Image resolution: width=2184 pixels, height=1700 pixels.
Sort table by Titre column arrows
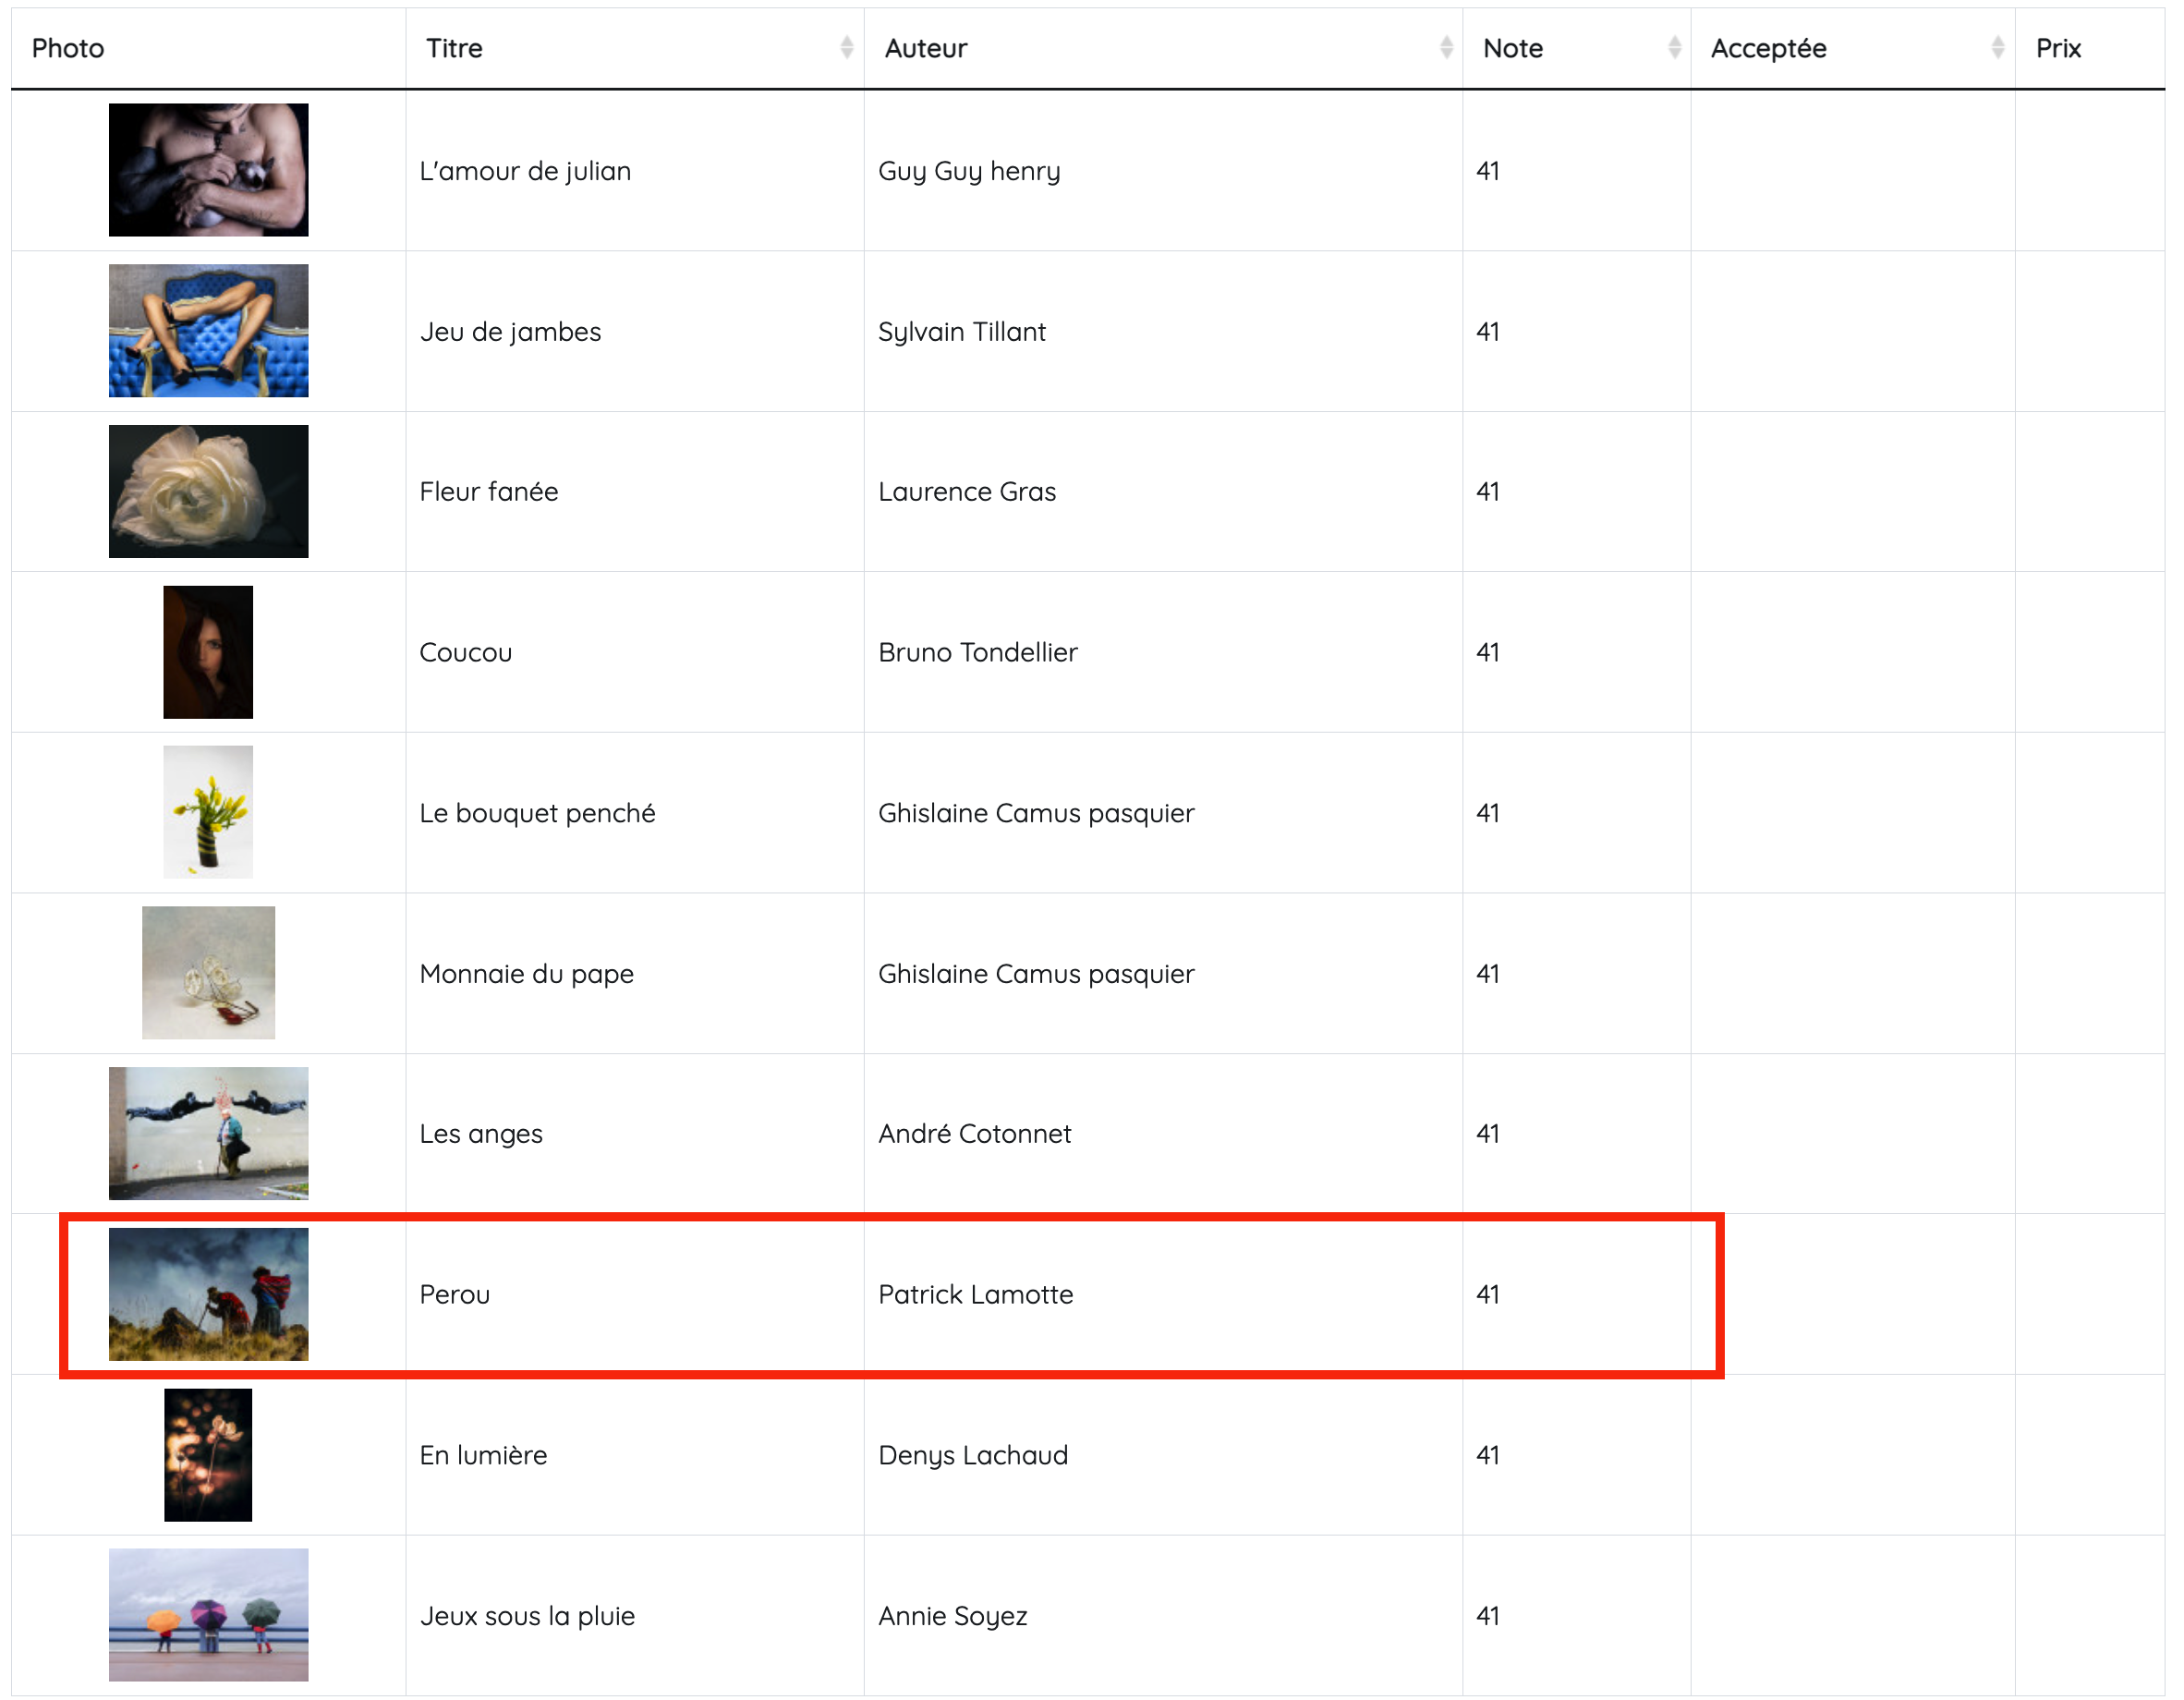tap(846, 47)
